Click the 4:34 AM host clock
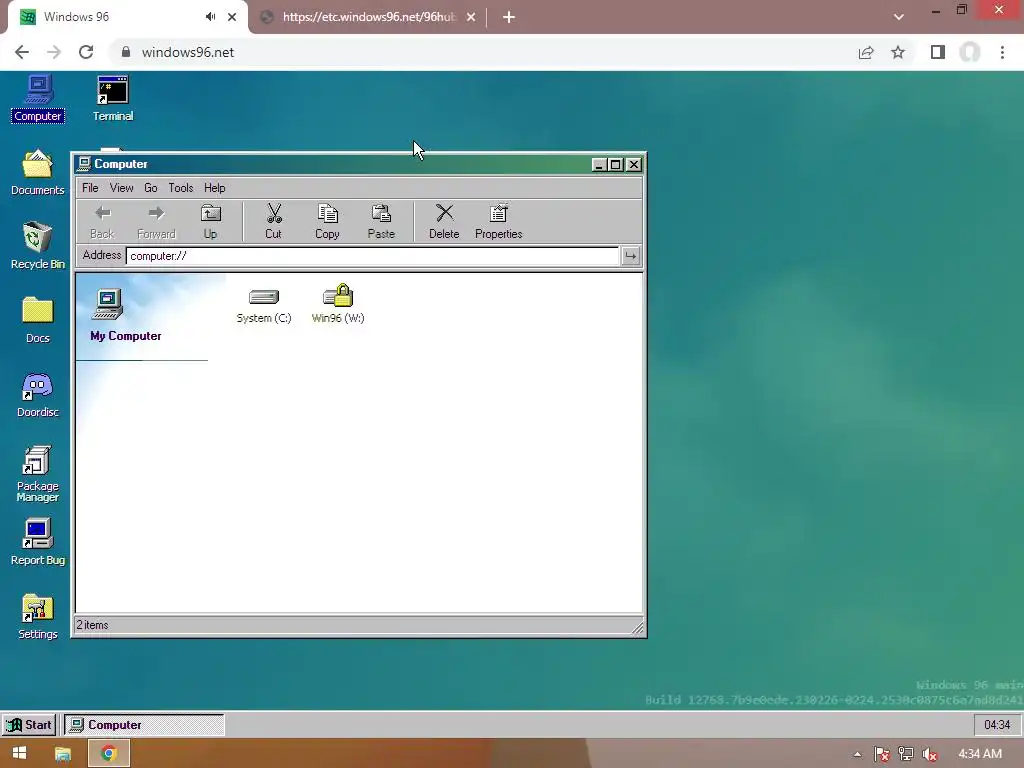1024x768 pixels. click(x=980, y=754)
